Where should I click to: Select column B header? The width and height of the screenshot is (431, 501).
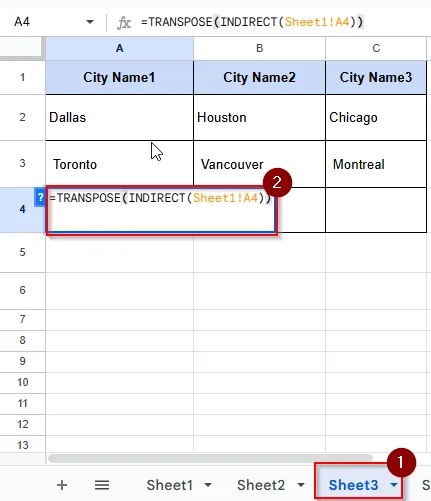click(x=259, y=49)
